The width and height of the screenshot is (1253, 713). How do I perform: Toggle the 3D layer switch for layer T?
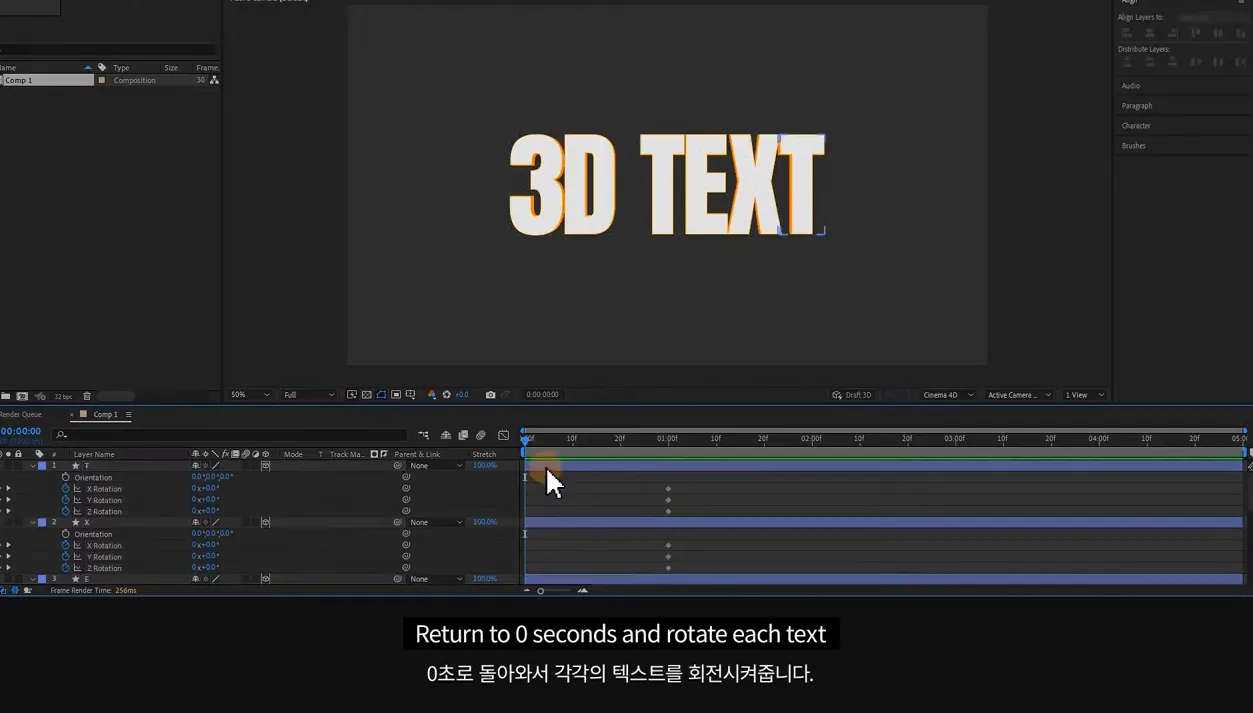(265, 466)
